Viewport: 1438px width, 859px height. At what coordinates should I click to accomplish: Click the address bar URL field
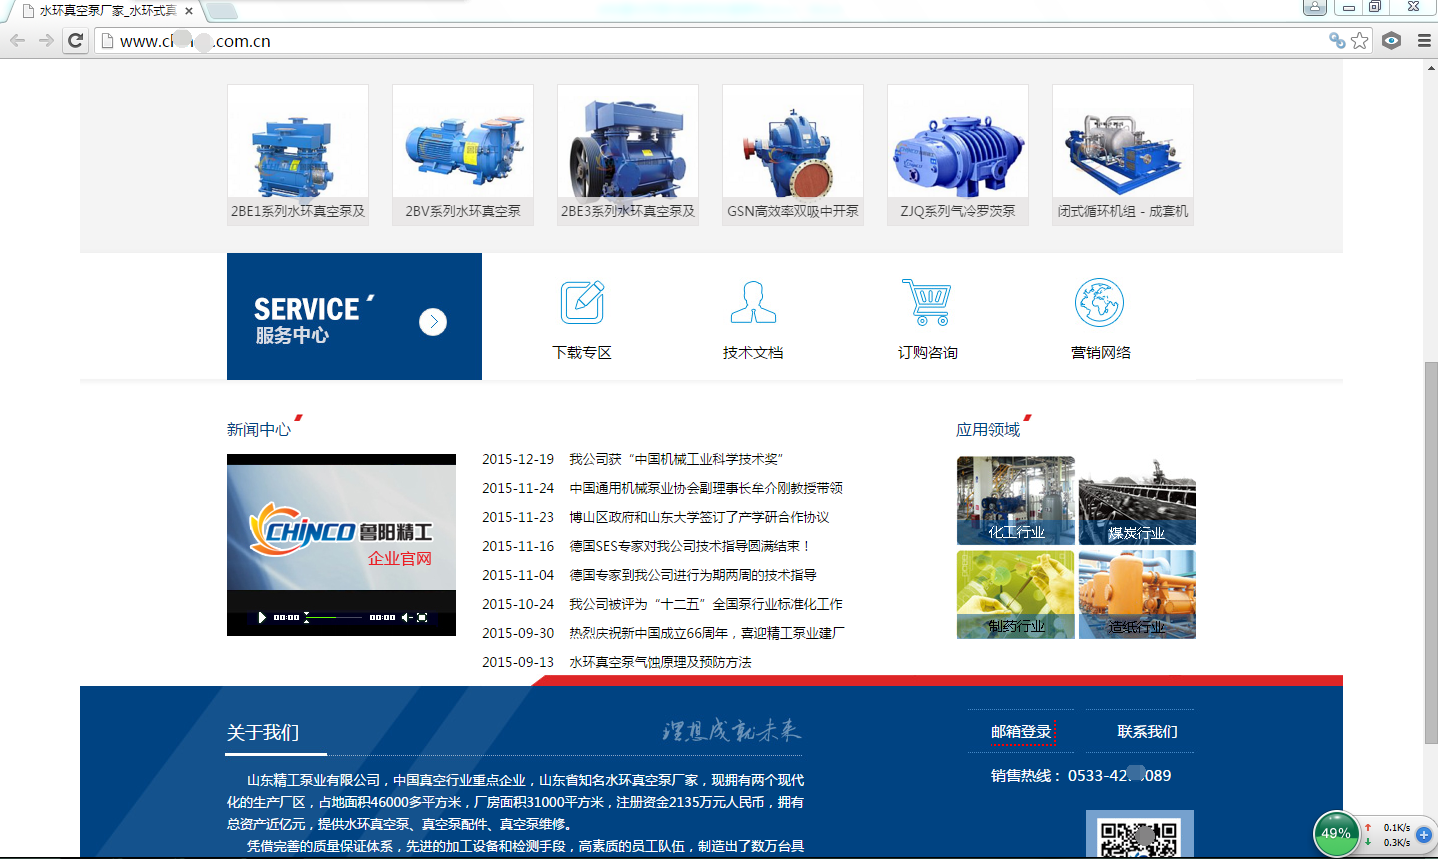(x=700, y=41)
